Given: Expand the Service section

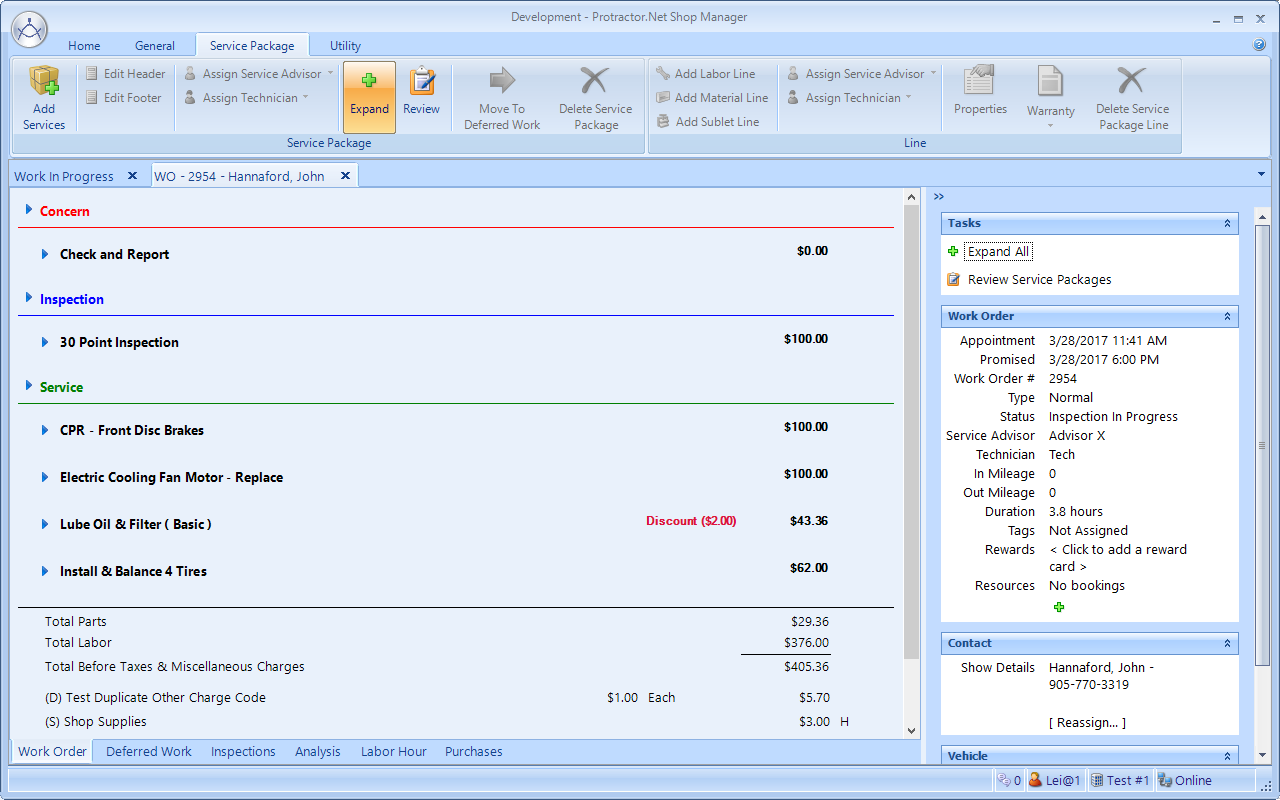Looking at the screenshot, I should click(x=29, y=386).
